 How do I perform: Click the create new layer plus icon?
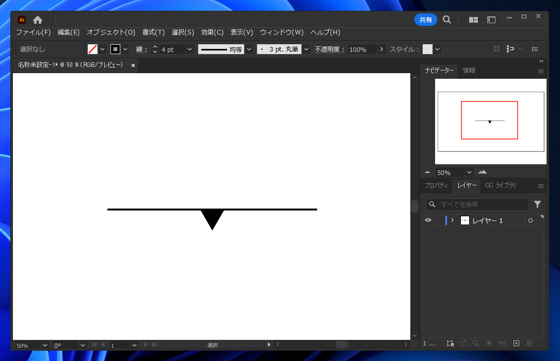point(516,343)
